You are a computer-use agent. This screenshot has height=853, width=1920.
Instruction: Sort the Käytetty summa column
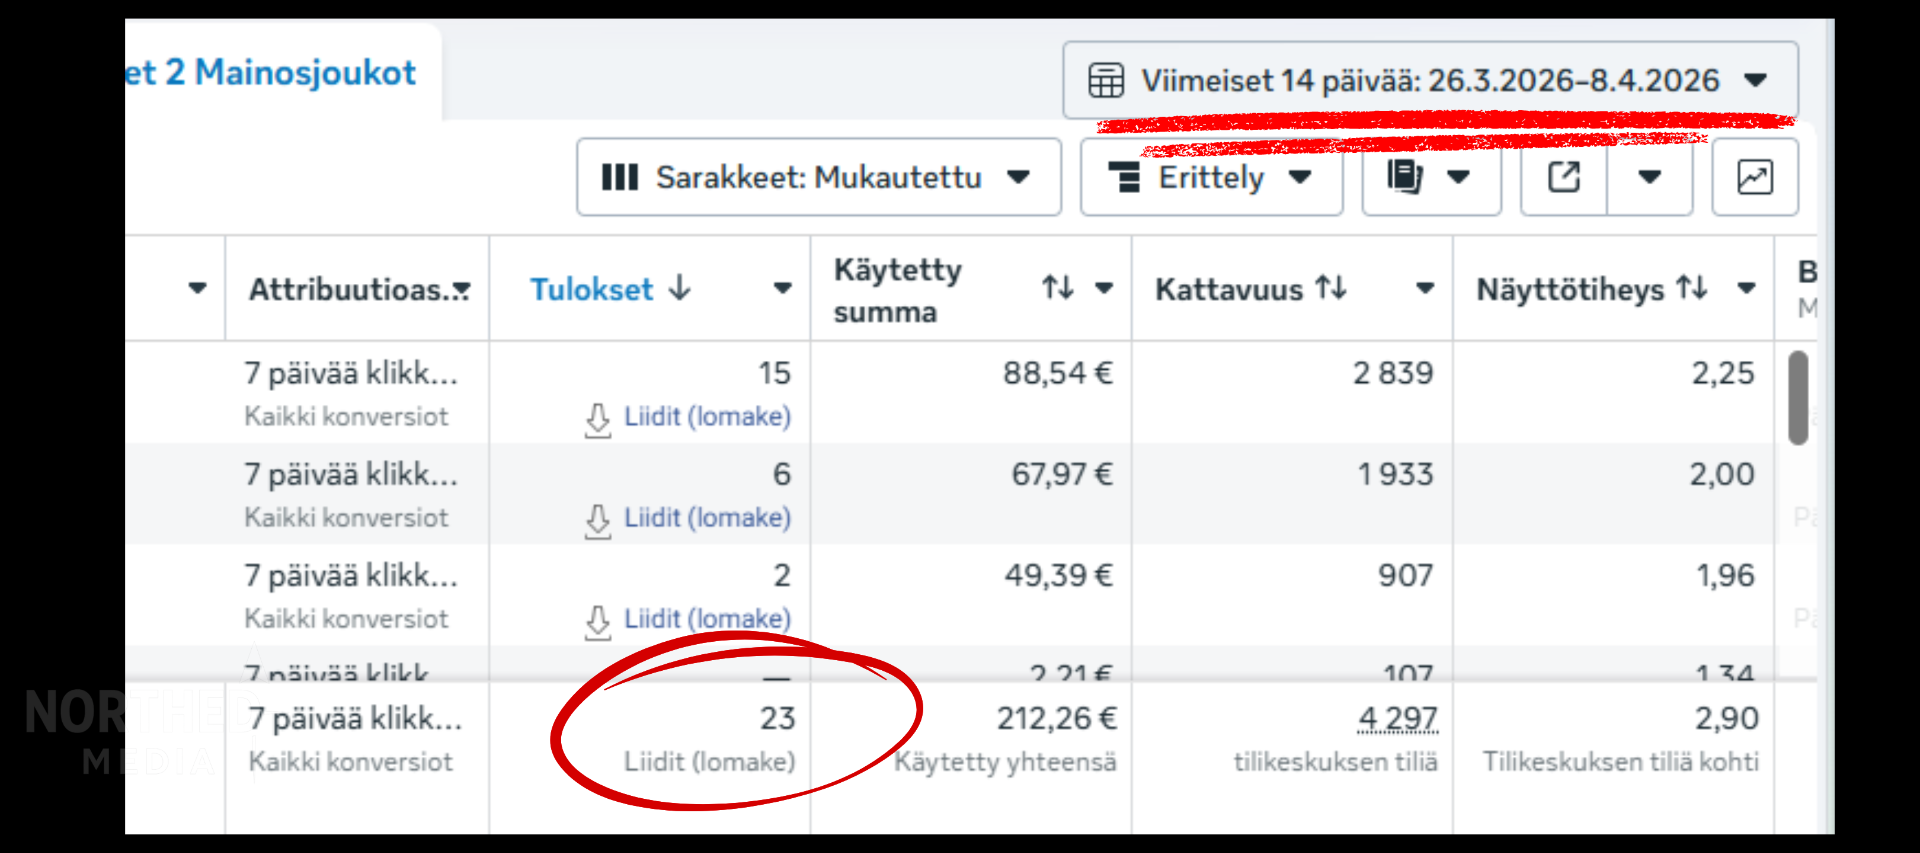pos(1057,288)
